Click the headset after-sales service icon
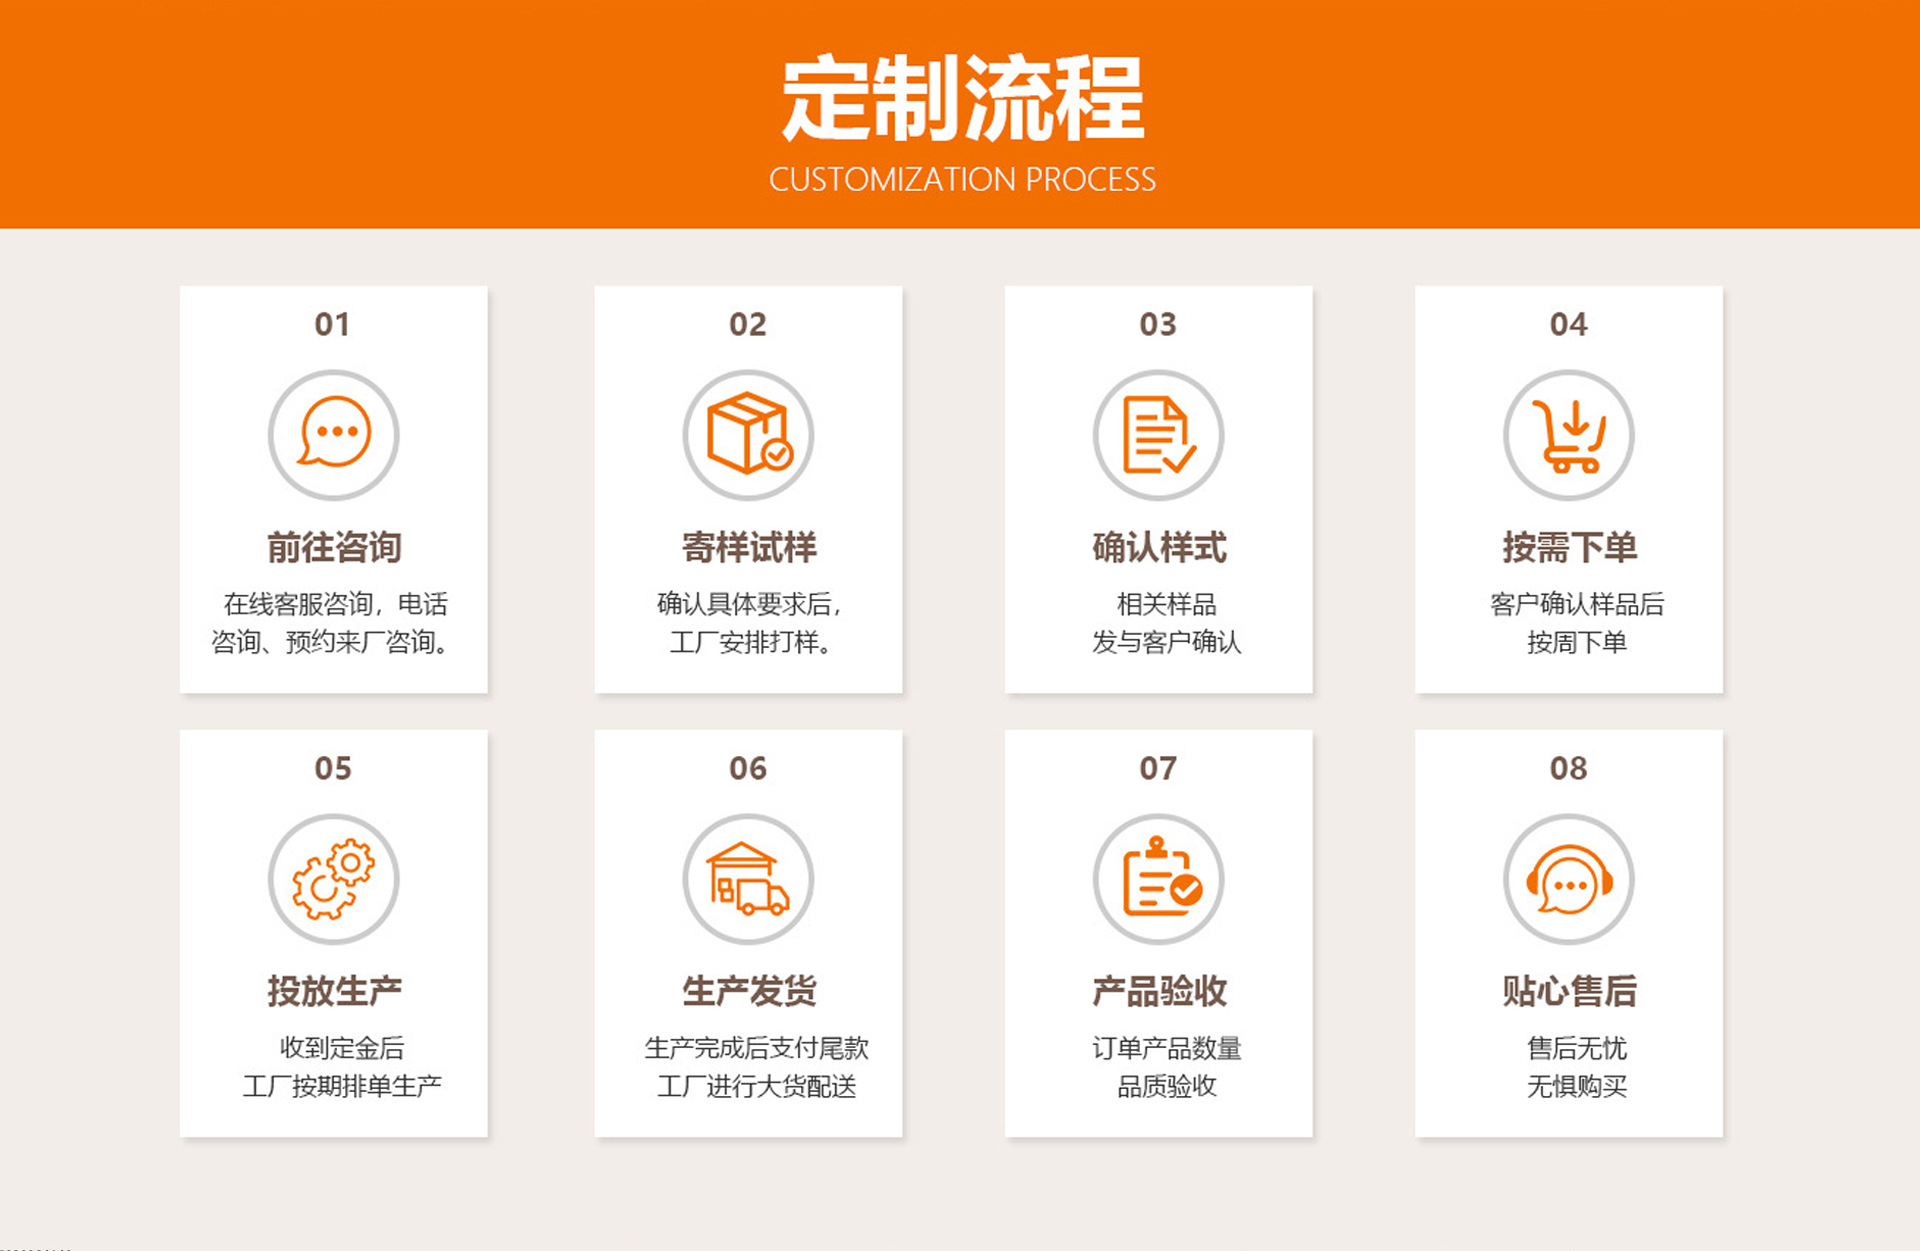Screen dimensions: 1920x1251 pos(1568,879)
